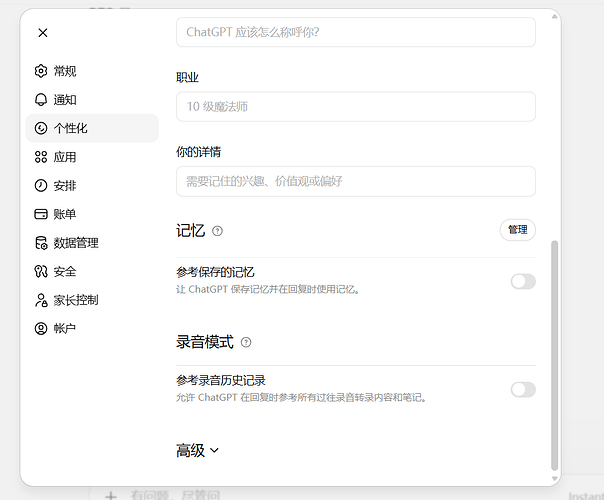Click the 职业 field label
Image resolution: width=604 pixels, height=500 pixels.
pyautogui.click(x=187, y=77)
